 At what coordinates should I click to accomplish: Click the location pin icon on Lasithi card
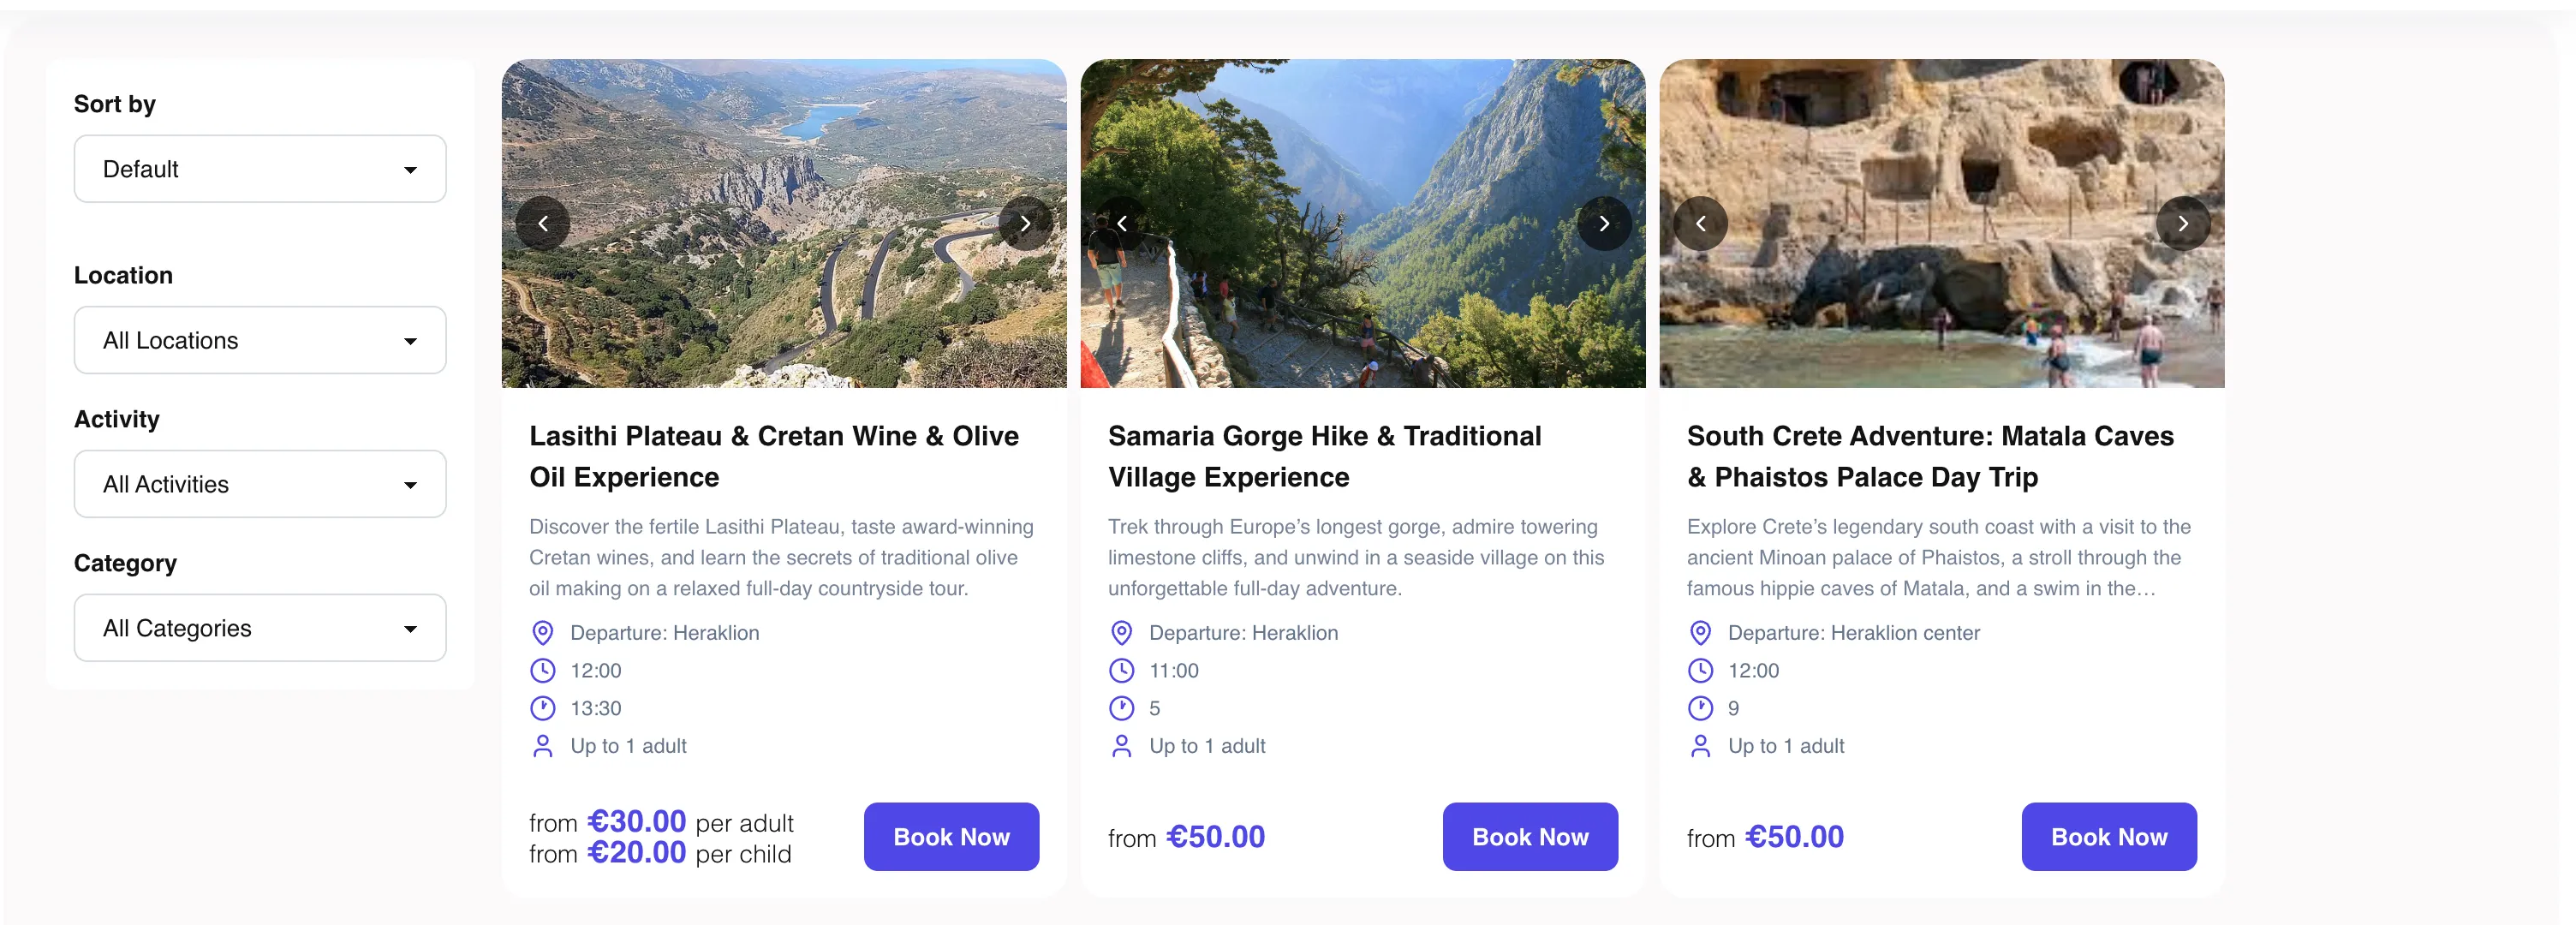click(x=542, y=632)
